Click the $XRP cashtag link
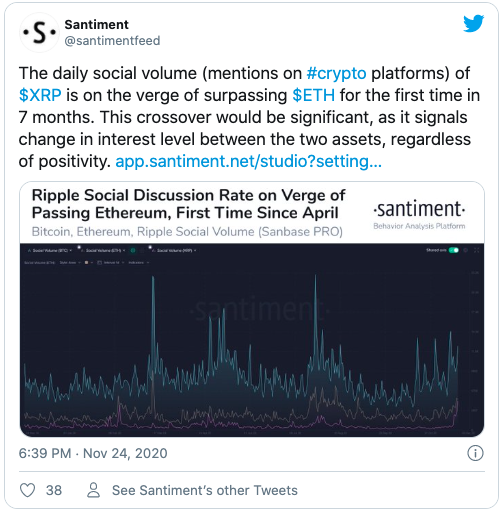 coord(40,95)
